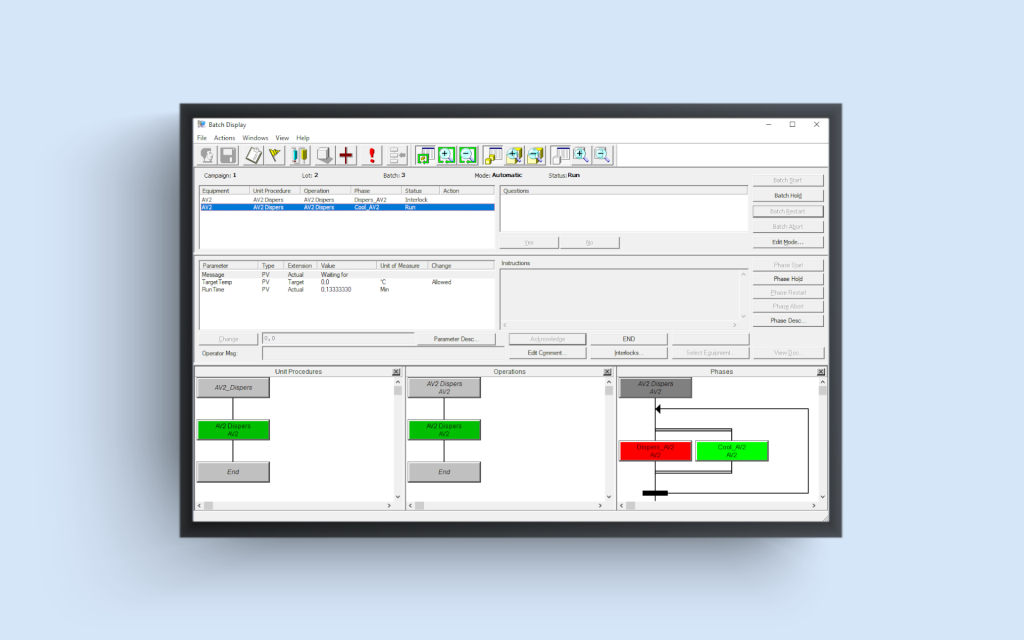Click the Interlocks button

coord(629,352)
